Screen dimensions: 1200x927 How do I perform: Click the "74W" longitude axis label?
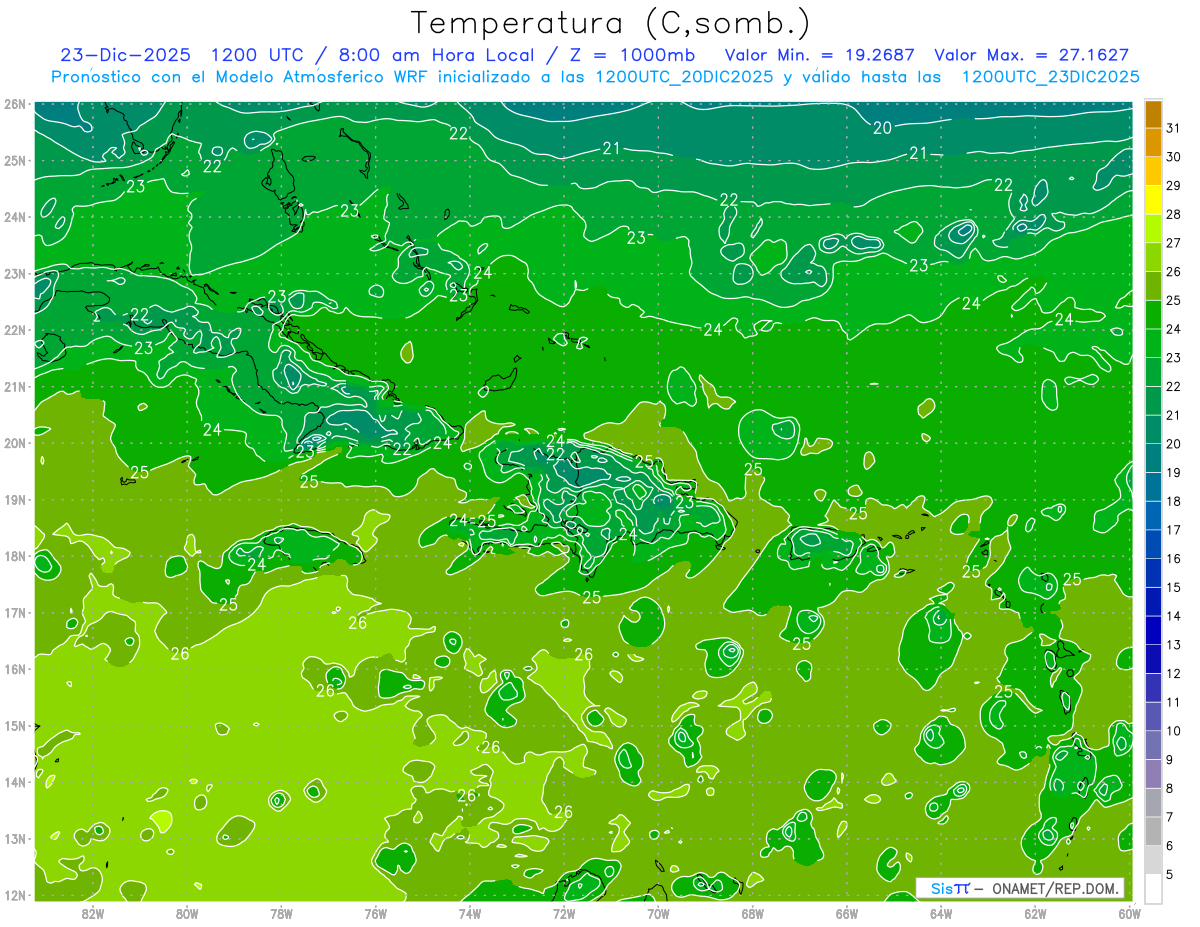pos(470,913)
